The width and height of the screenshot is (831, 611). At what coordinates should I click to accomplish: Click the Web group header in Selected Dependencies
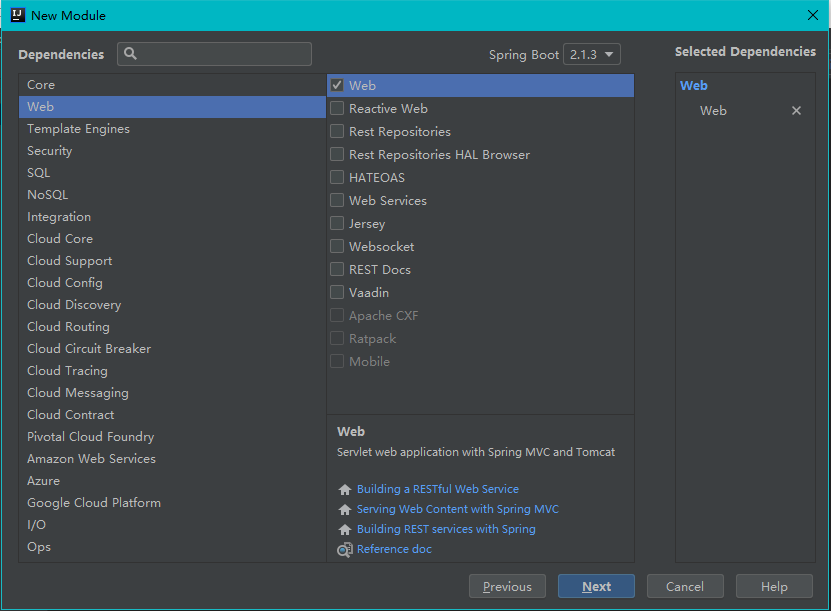pyautogui.click(x=694, y=85)
